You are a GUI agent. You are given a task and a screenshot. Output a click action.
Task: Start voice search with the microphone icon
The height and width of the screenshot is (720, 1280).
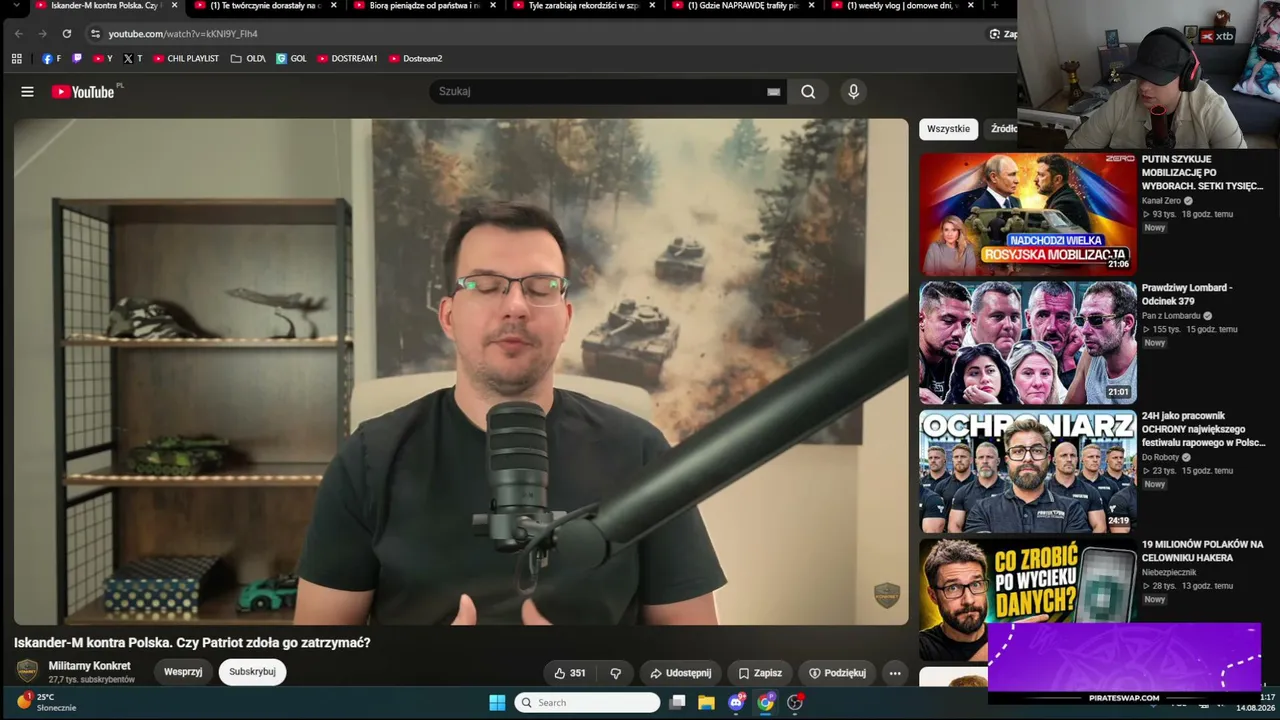point(853,92)
